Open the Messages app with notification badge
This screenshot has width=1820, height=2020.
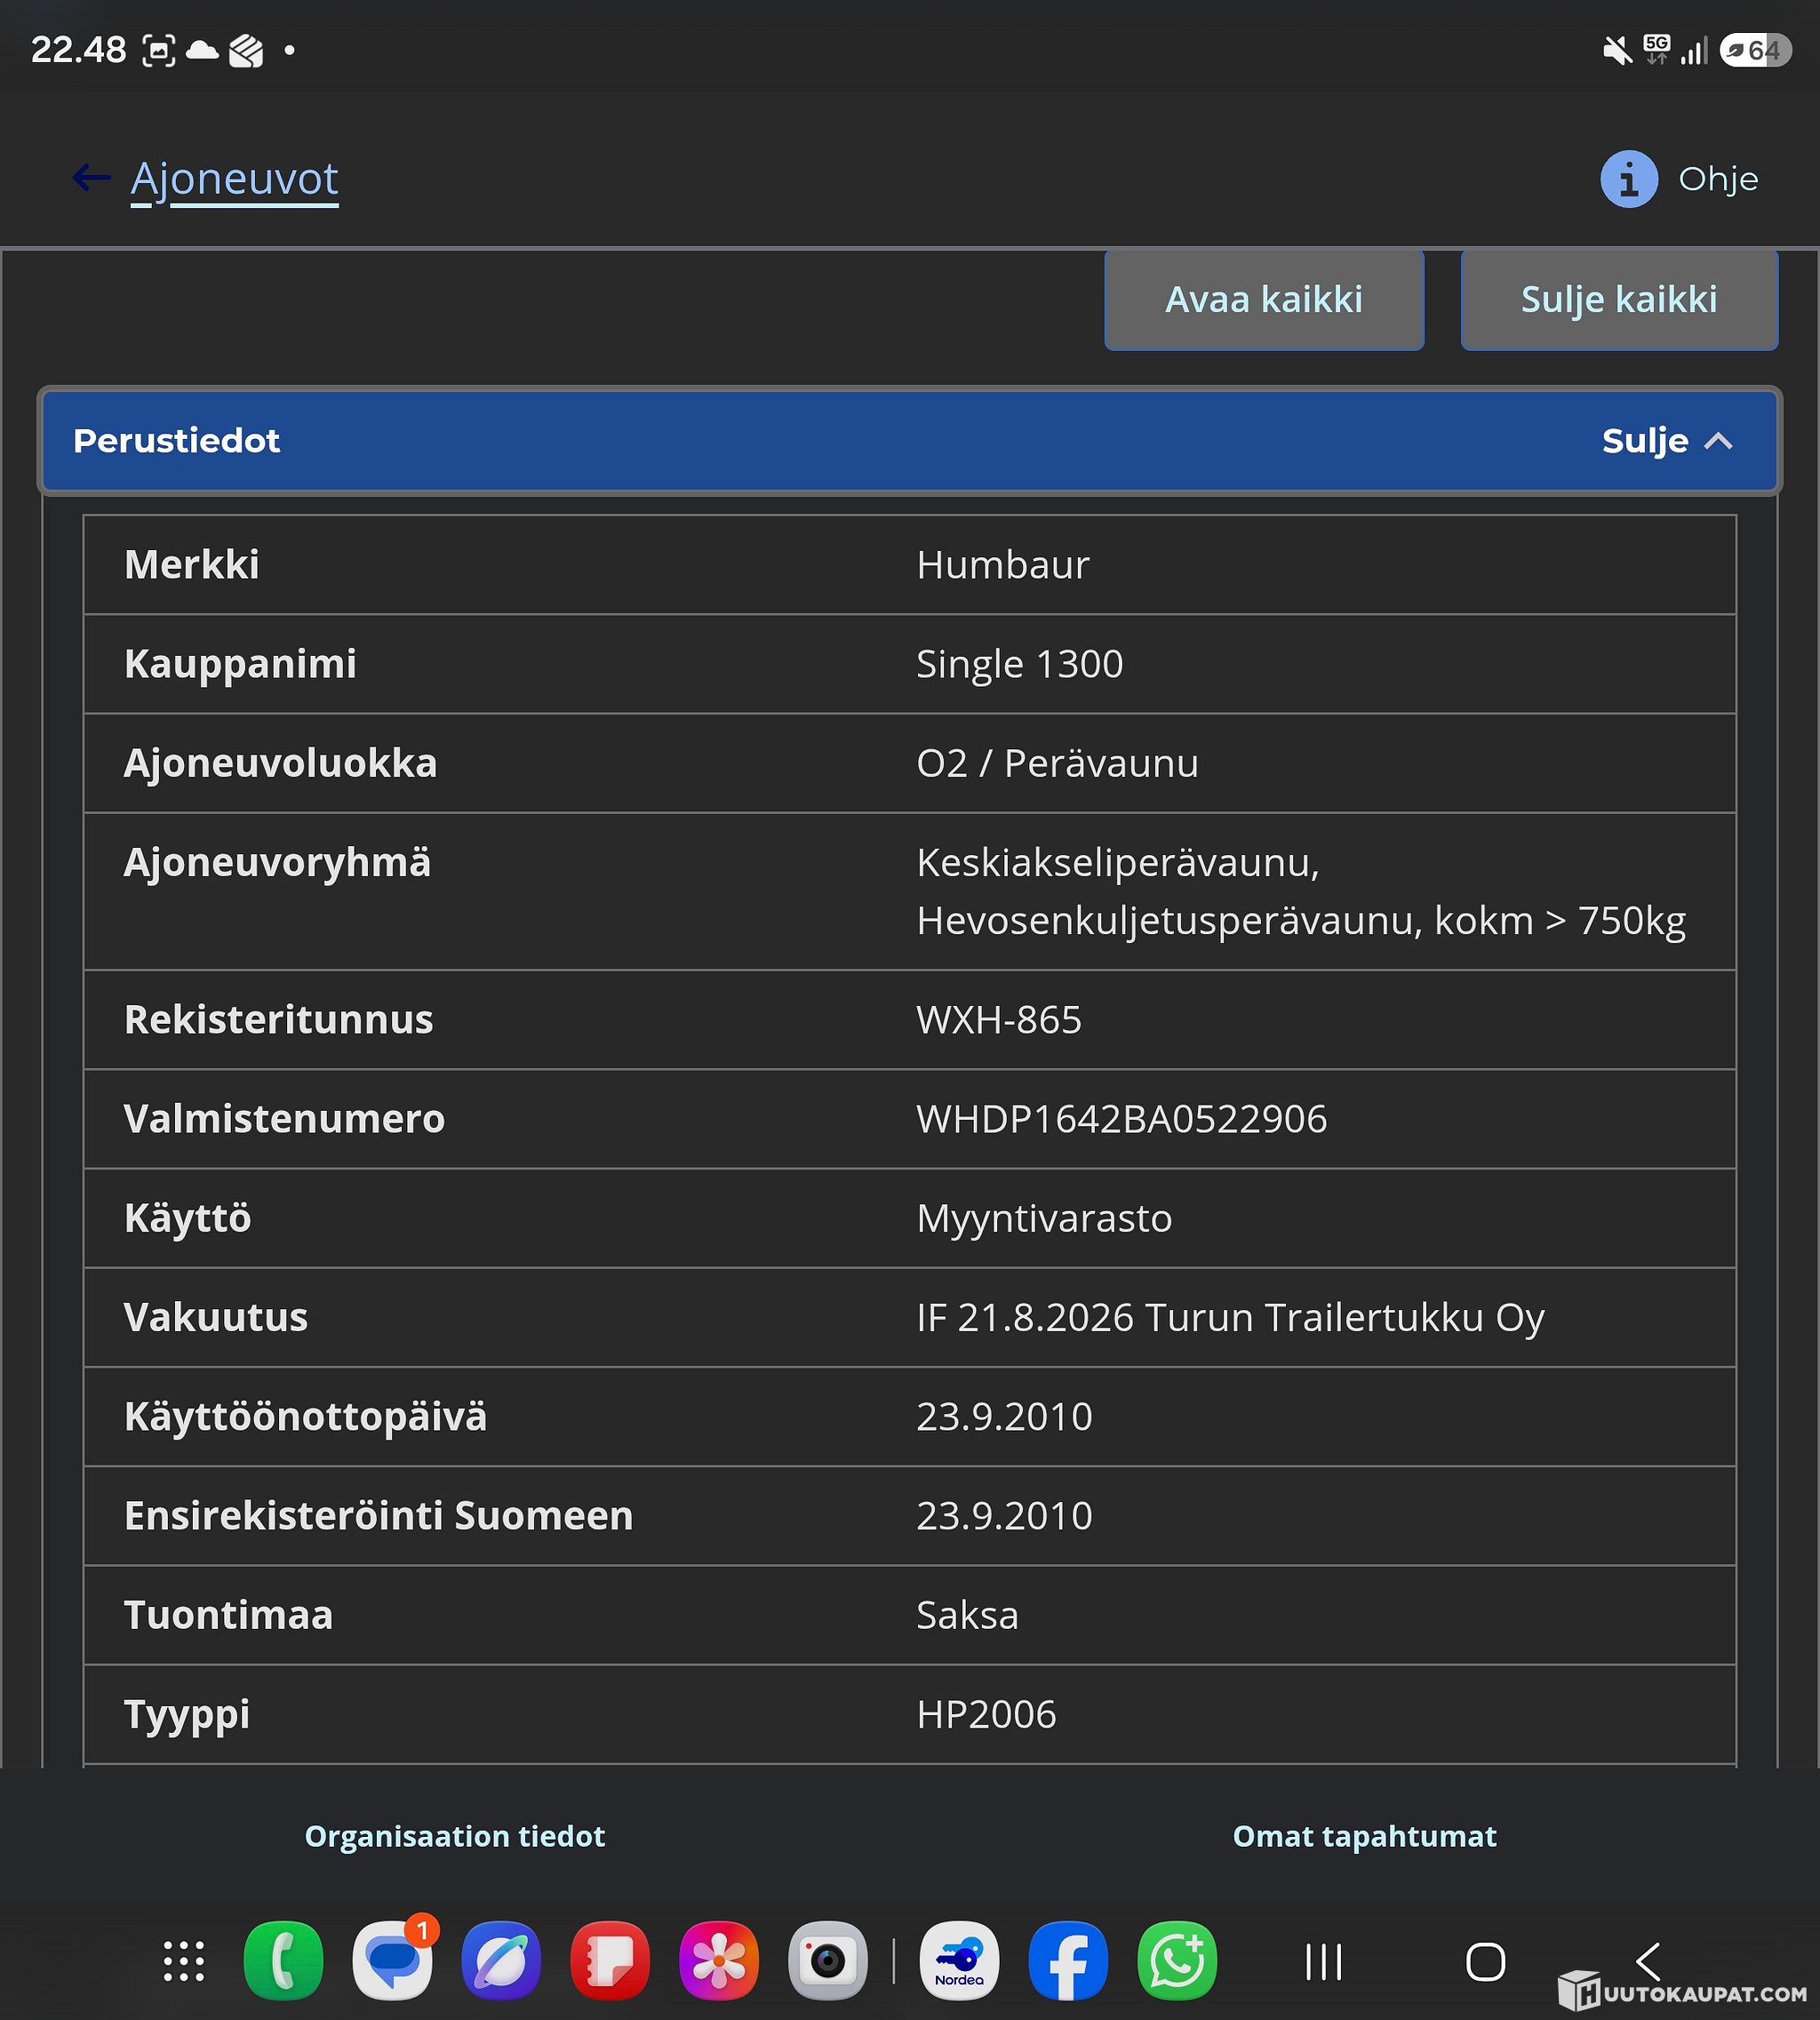point(393,1960)
